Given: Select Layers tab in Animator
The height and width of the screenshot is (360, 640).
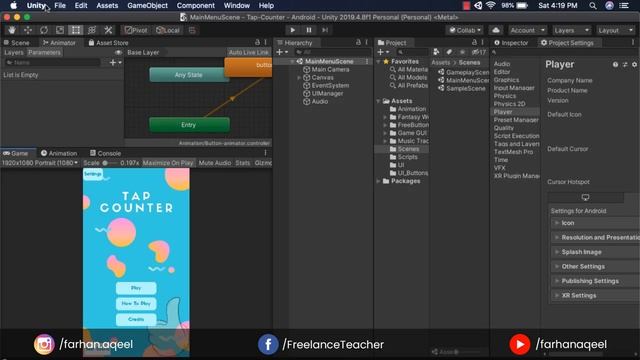Looking at the screenshot, I should coord(13,53).
